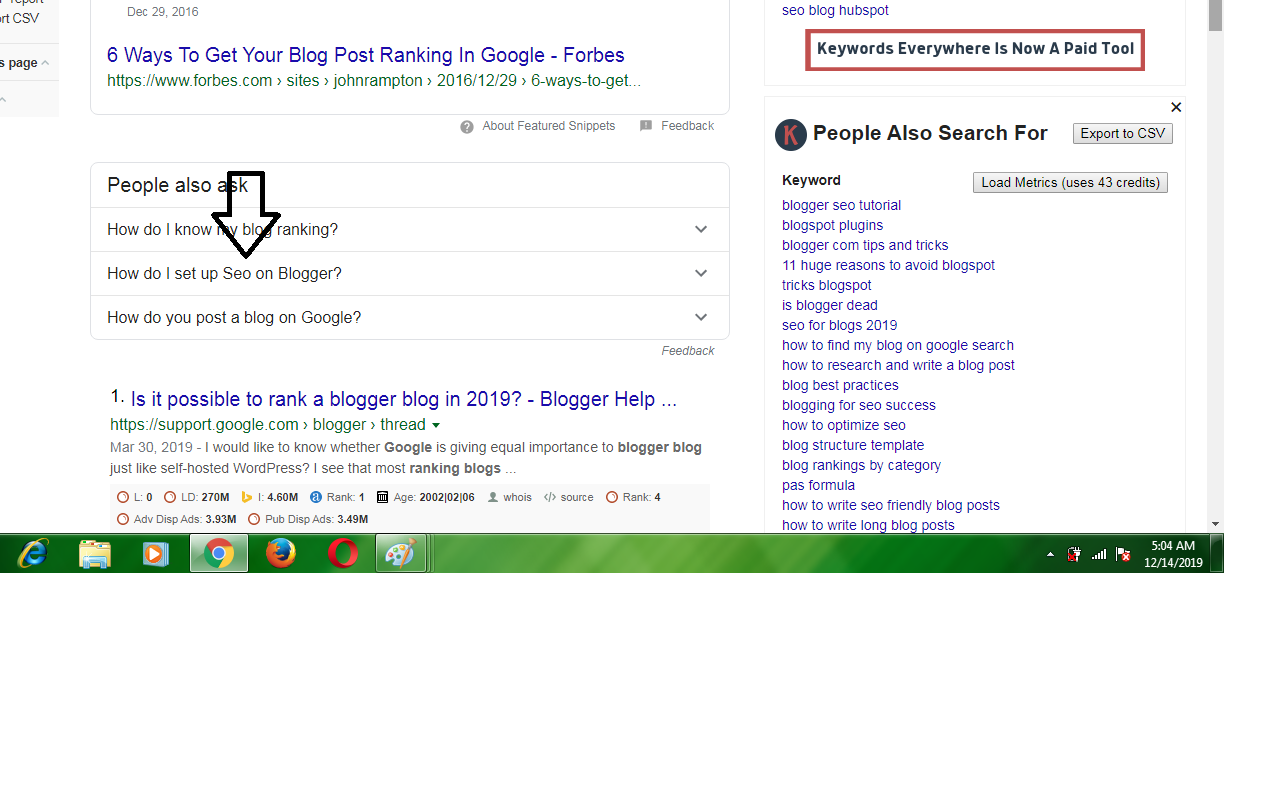
Task: Click the Bing index I: 4.60M icon
Action: pyautogui.click(x=247, y=497)
